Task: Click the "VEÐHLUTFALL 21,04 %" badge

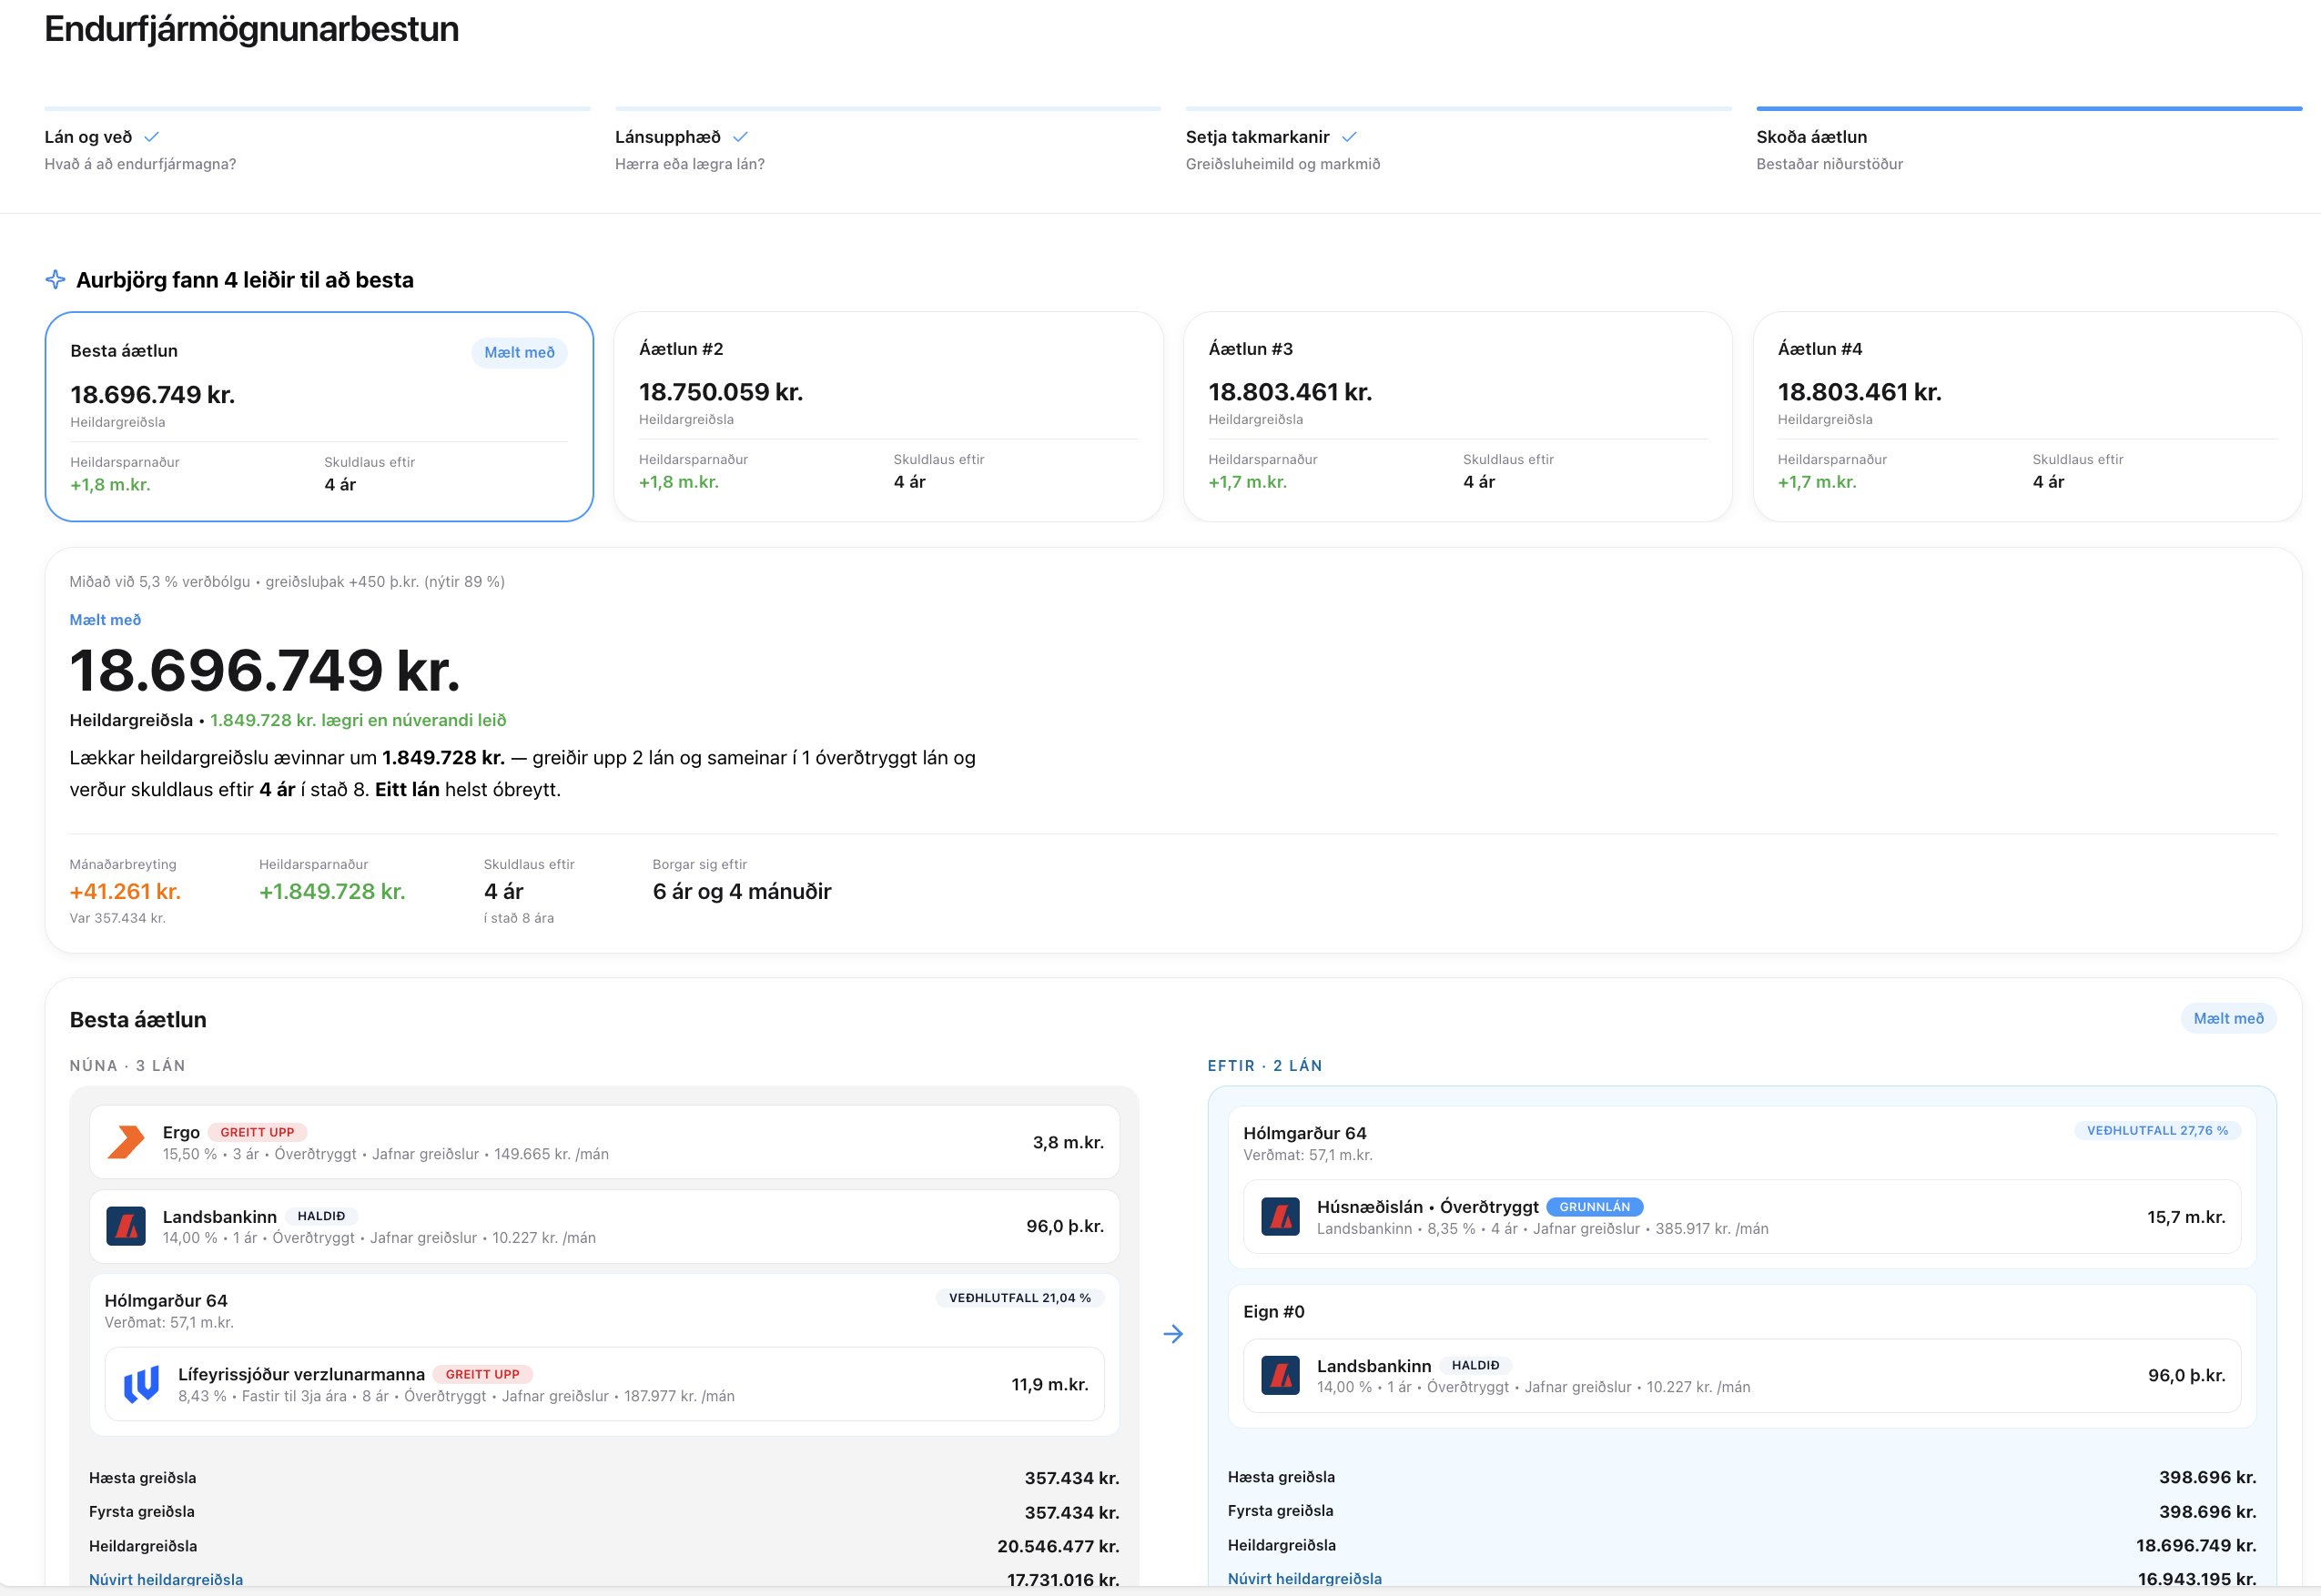Action: pyautogui.click(x=1020, y=1298)
